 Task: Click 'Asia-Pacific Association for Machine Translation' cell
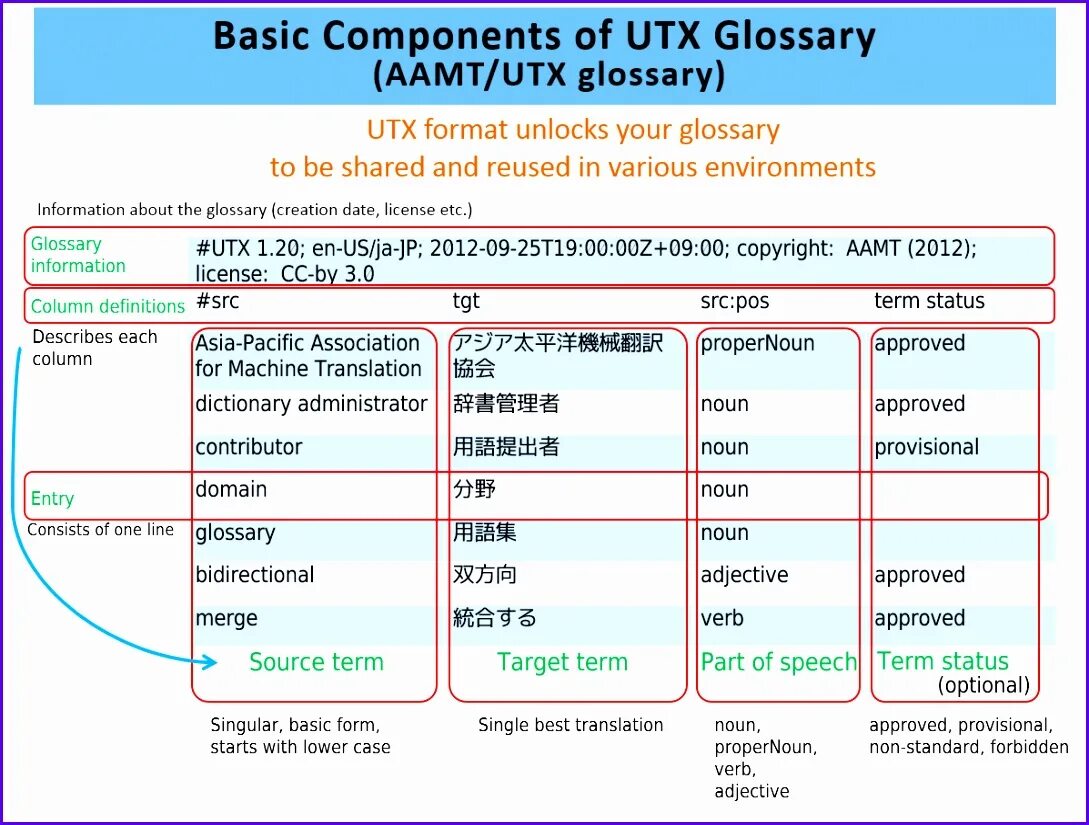tap(308, 356)
